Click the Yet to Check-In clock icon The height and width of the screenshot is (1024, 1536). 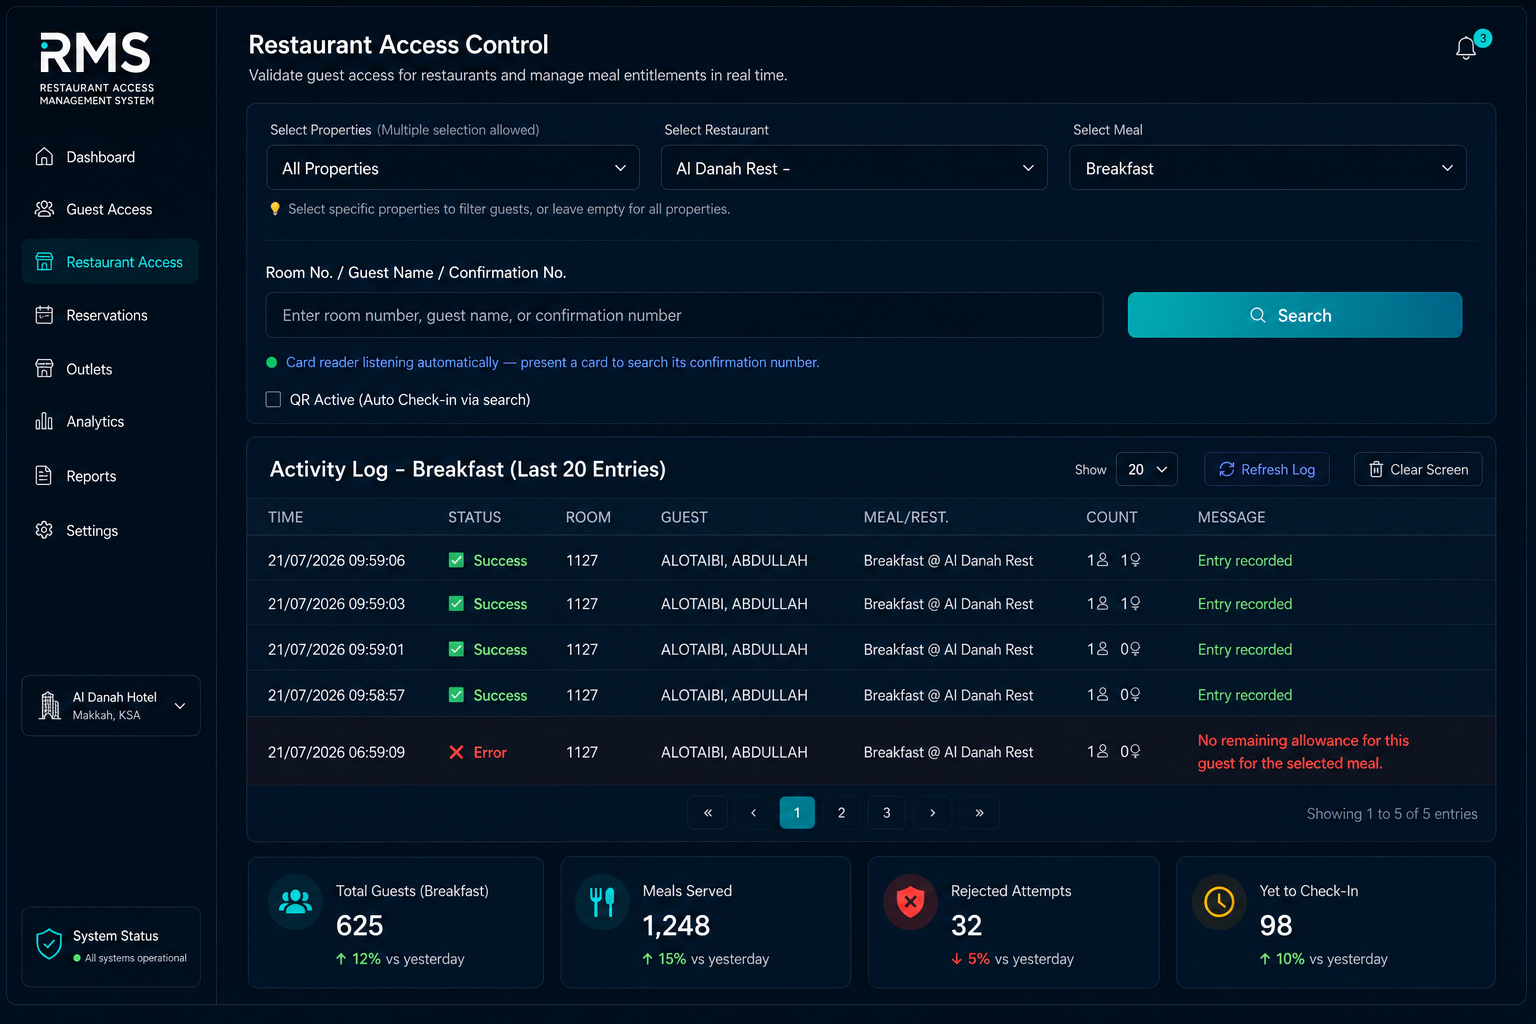[1219, 902]
